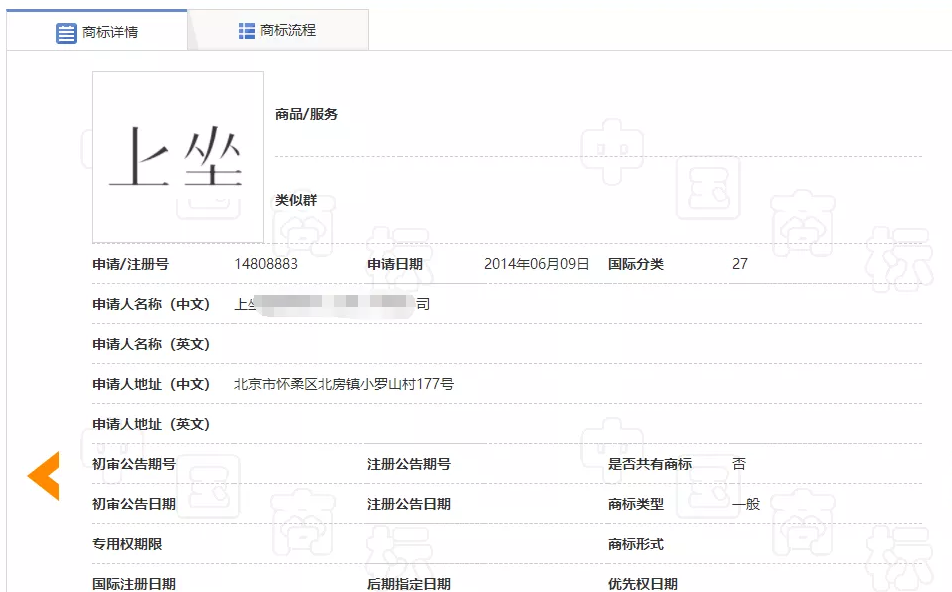Click the blurred applicant Chinese name
The width and height of the screenshot is (952, 592).
pos(332,304)
